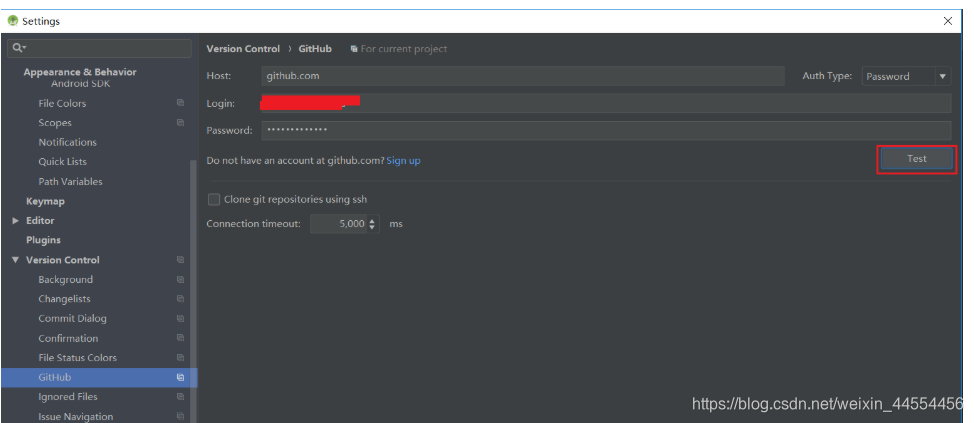Click the Android Studio icon in title bar
The image size is (974, 423).
click(x=12, y=21)
